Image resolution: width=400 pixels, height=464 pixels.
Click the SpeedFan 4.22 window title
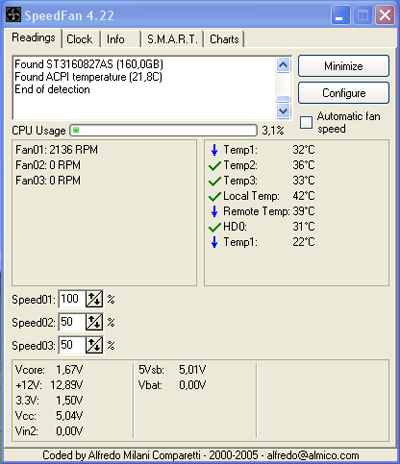pos(69,15)
